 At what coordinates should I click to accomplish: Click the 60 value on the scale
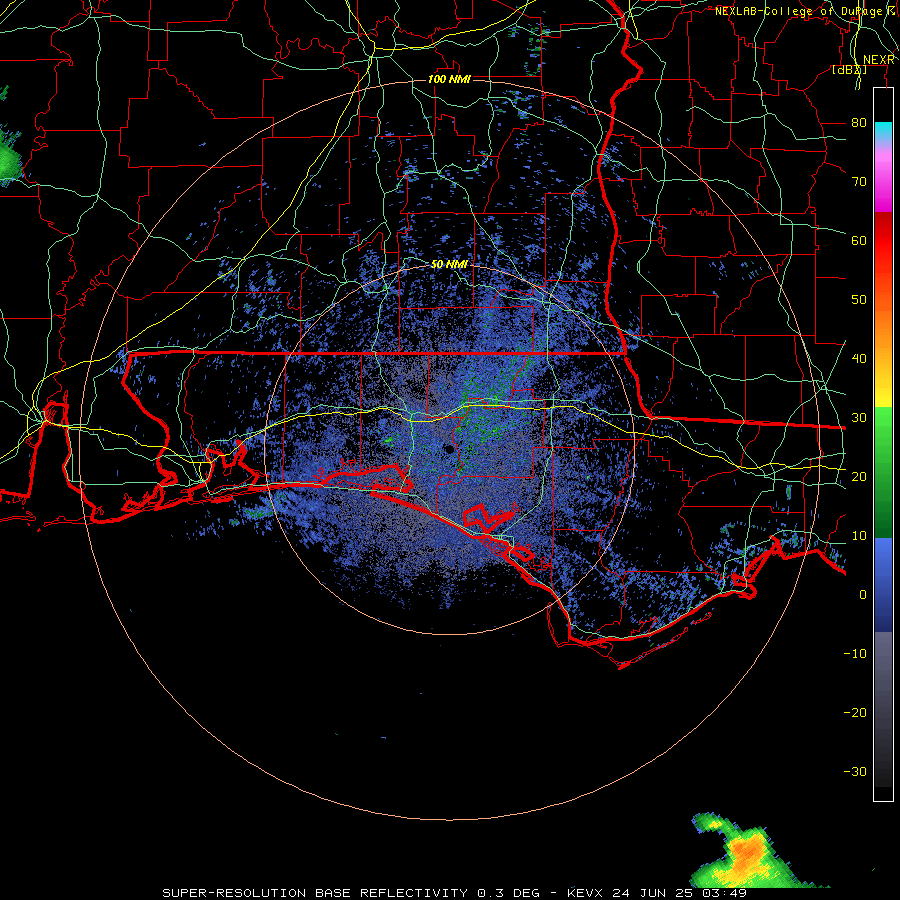click(859, 240)
